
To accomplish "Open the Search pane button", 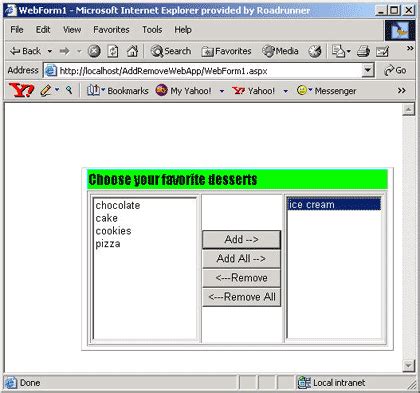I will pos(171,51).
